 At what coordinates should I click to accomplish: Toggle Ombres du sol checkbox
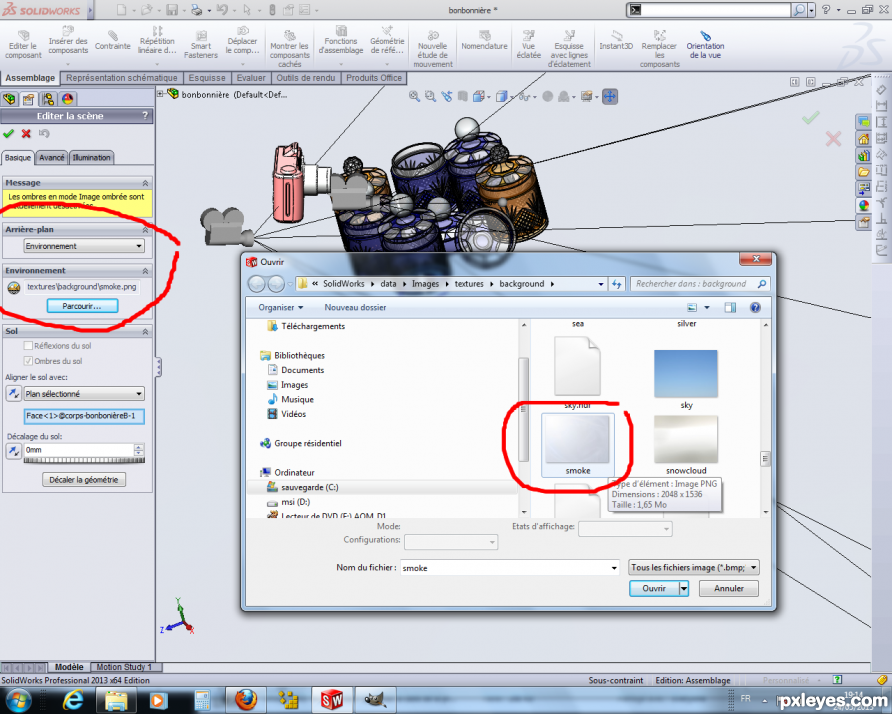(x=28, y=361)
